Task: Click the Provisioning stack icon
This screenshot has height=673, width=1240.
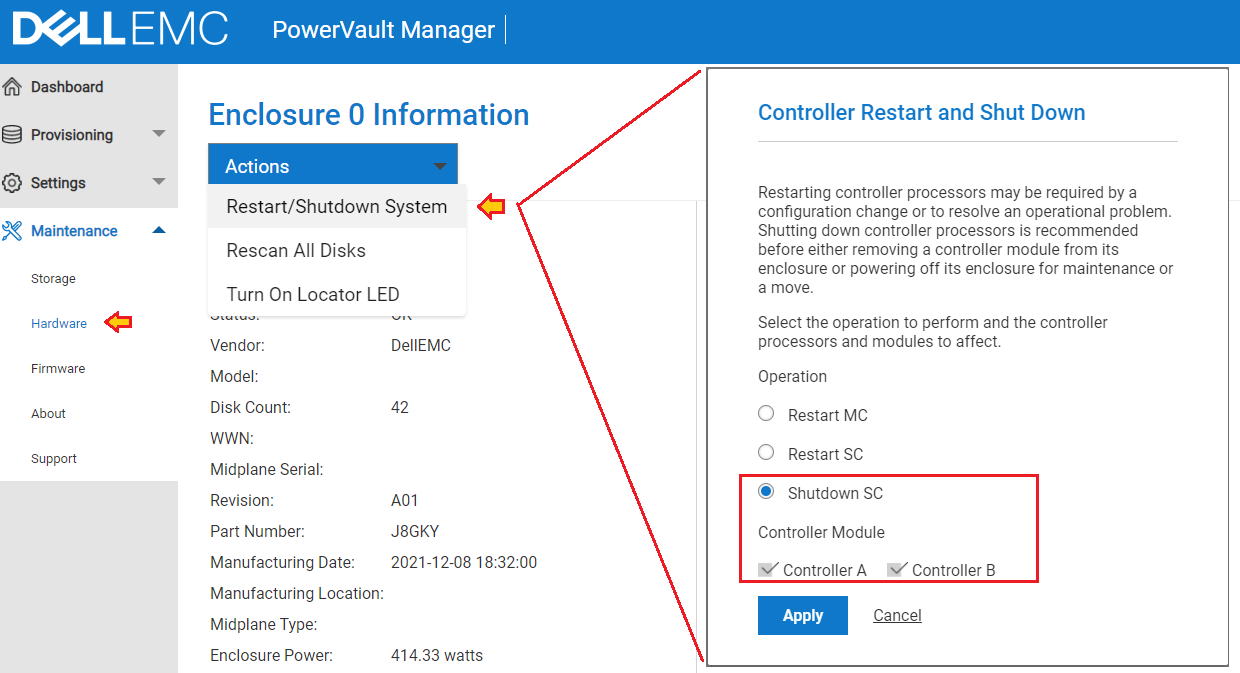Action: (10, 134)
